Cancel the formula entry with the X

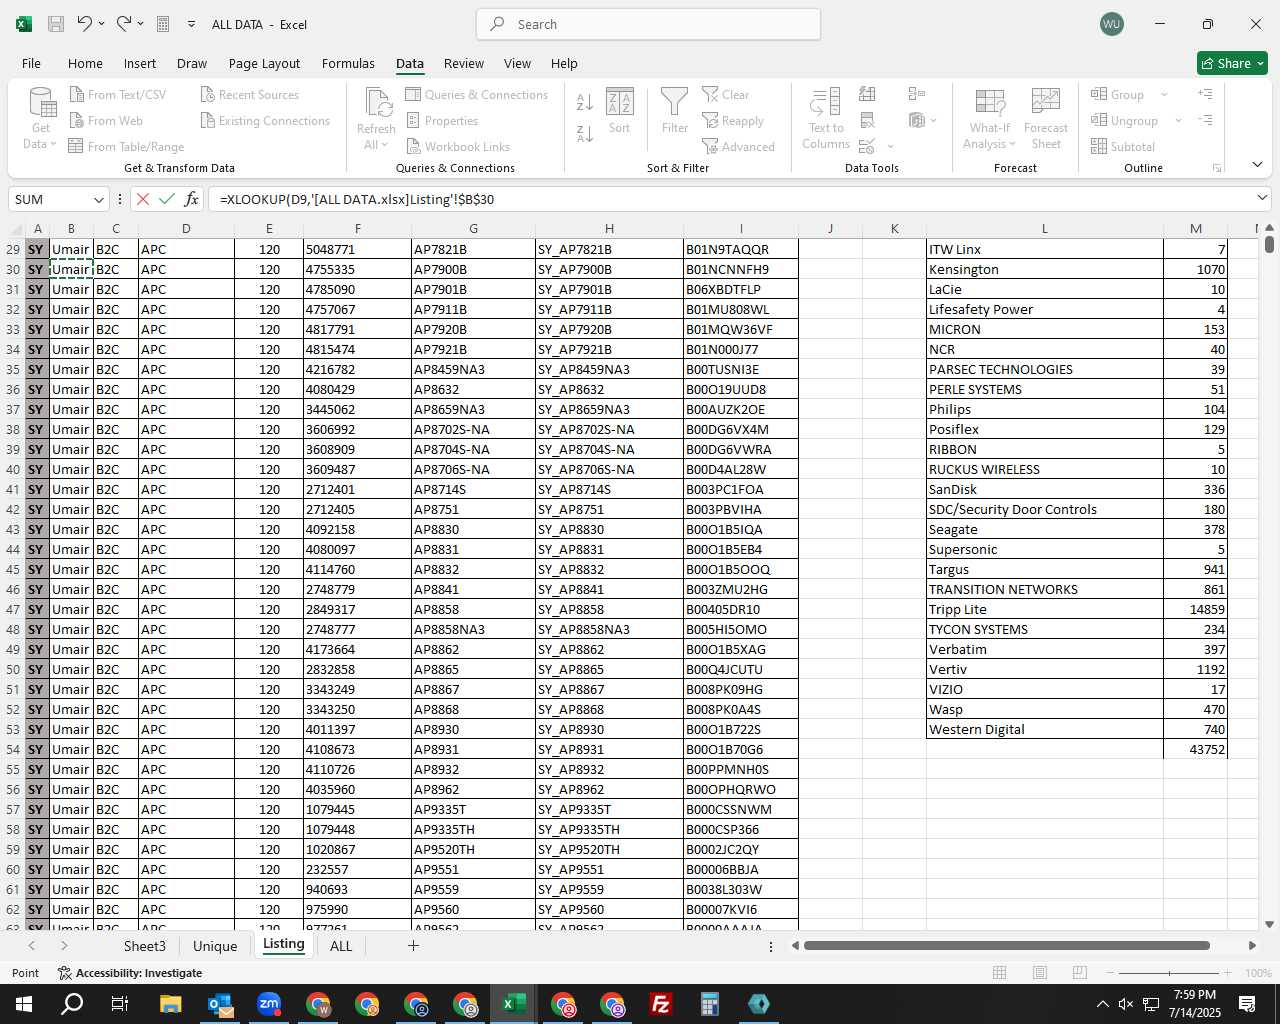point(143,199)
